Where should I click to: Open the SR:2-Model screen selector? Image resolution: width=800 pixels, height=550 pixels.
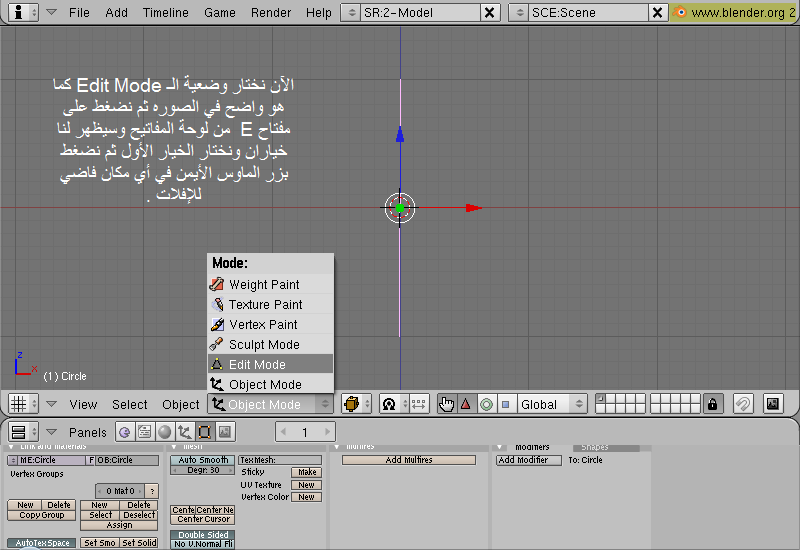pyautogui.click(x=352, y=12)
